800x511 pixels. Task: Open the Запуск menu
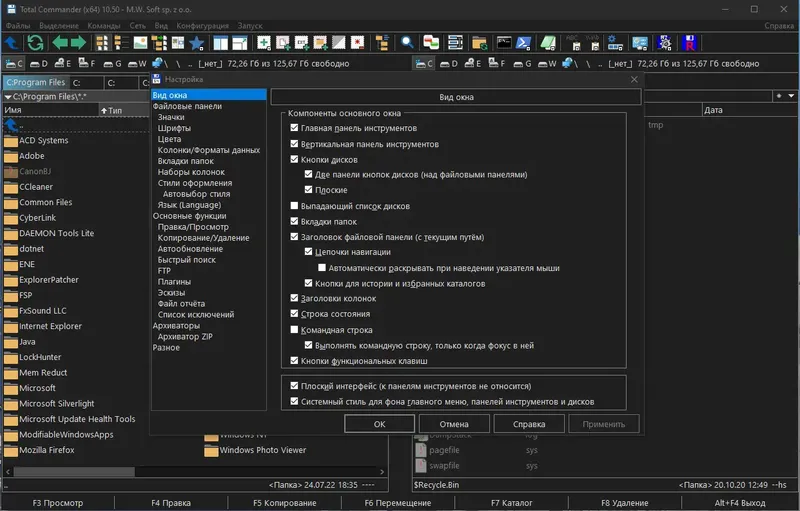250,25
